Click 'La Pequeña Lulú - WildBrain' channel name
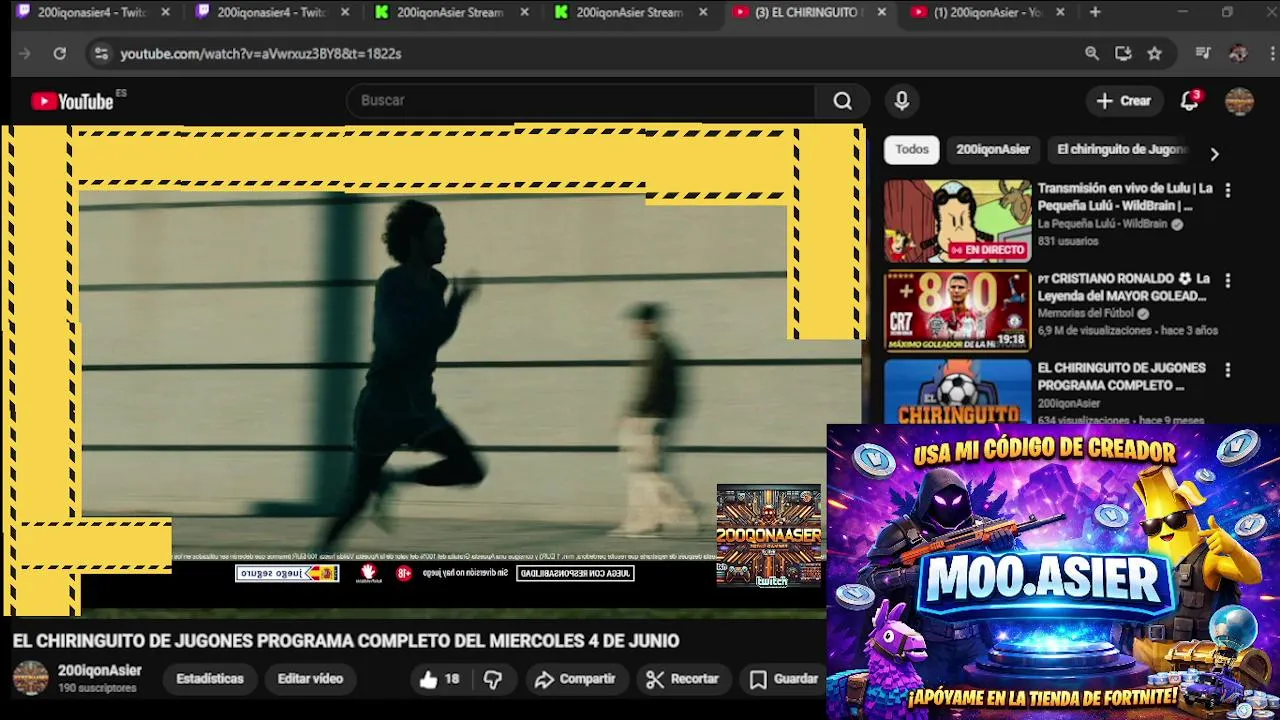The height and width of the screenshot is (720, 1280). tap(1102, 225)
